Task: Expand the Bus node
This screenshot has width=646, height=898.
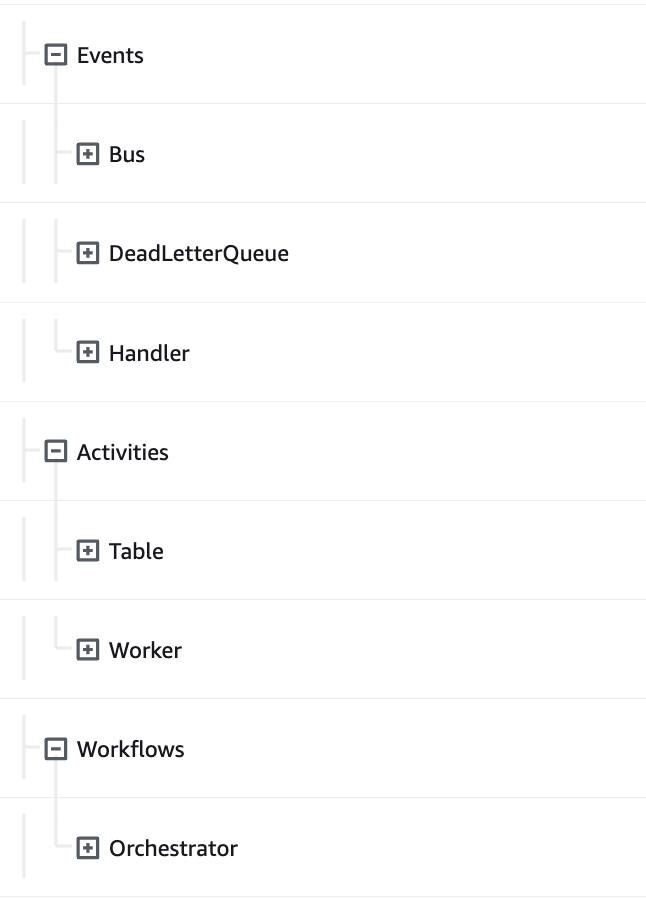Action: click(x=88, y=154)
